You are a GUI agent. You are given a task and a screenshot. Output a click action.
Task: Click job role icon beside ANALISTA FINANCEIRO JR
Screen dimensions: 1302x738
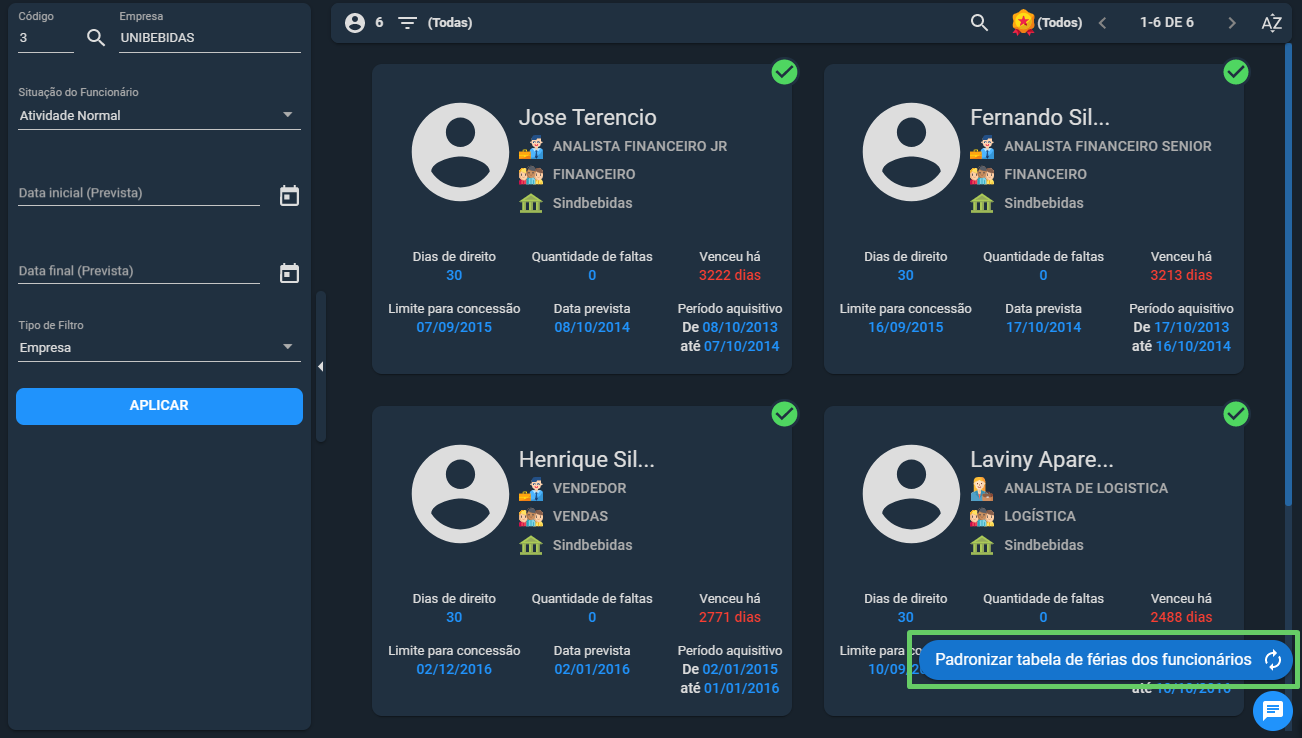531,147
